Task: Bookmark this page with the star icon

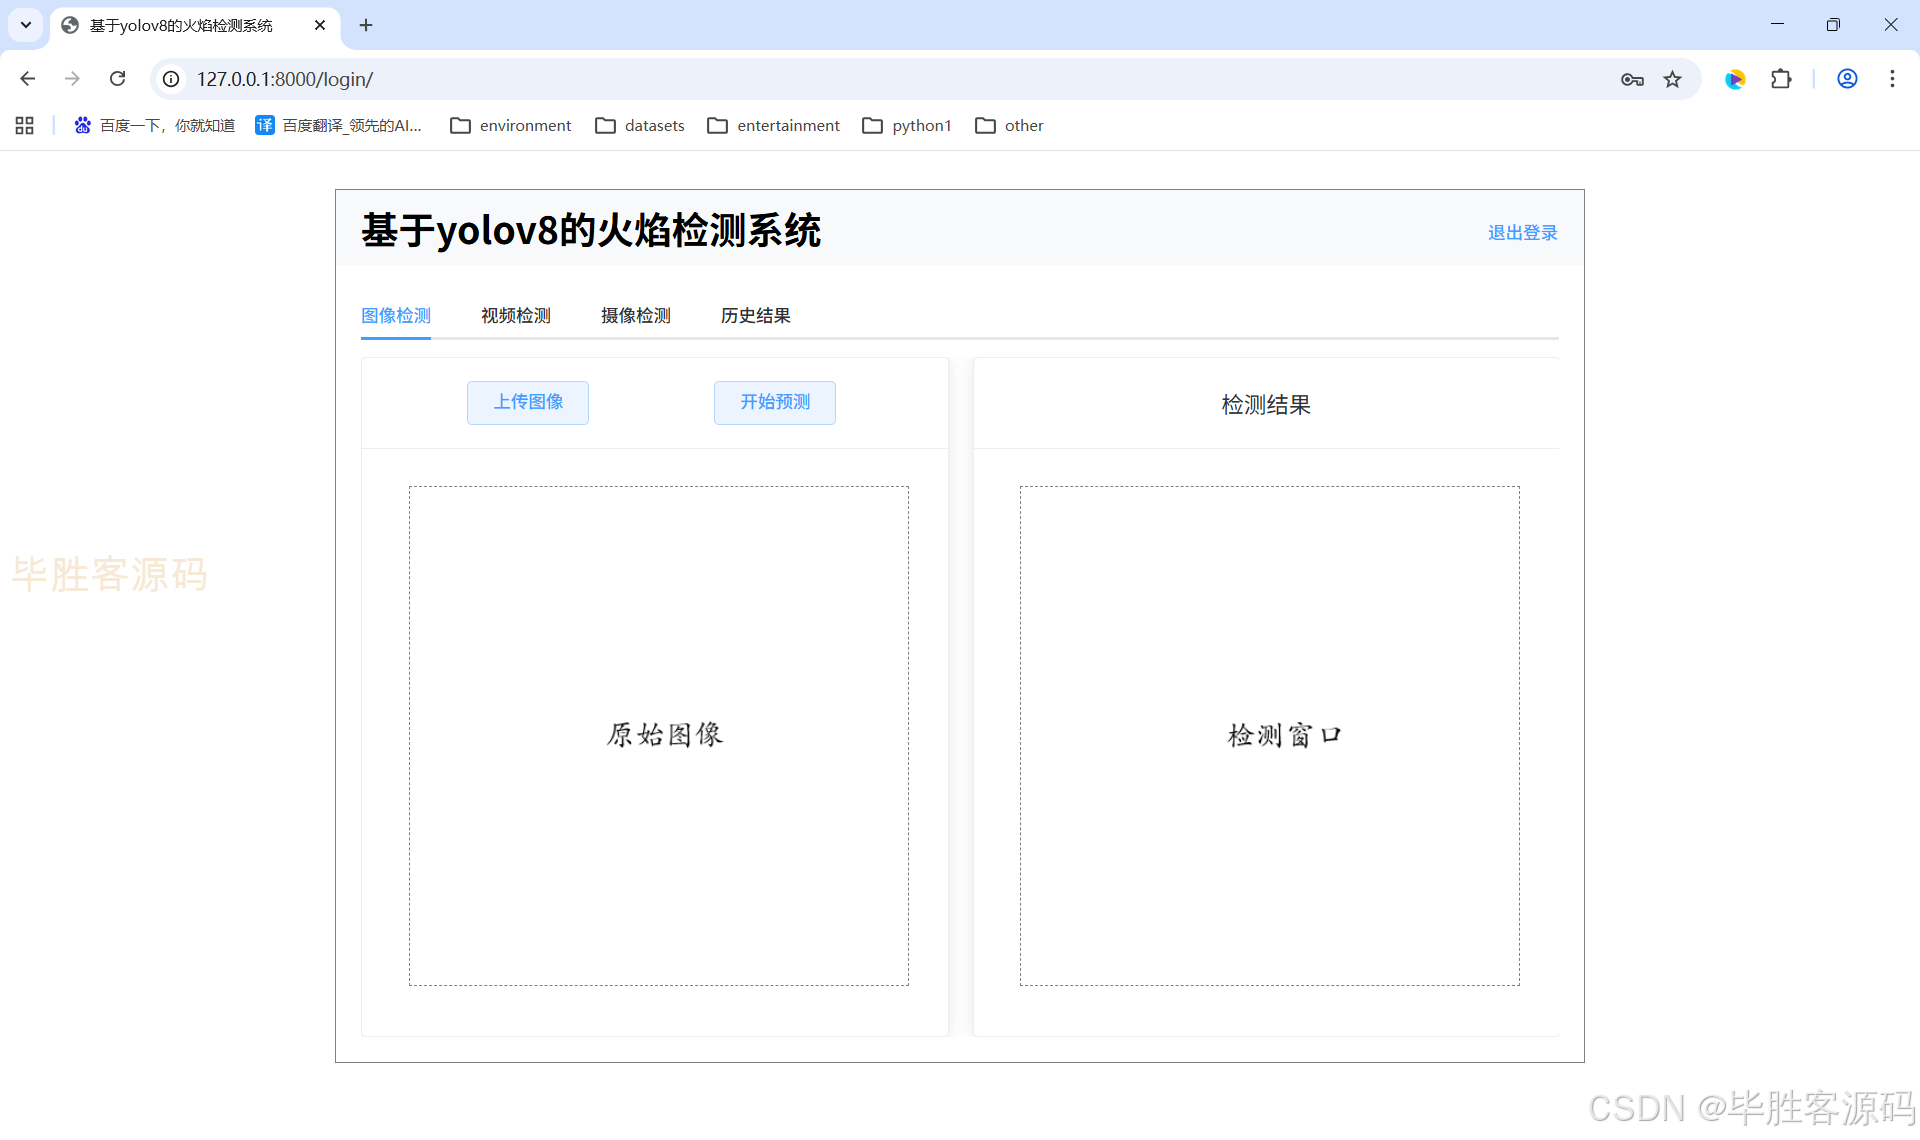Action: [1672, 79]
